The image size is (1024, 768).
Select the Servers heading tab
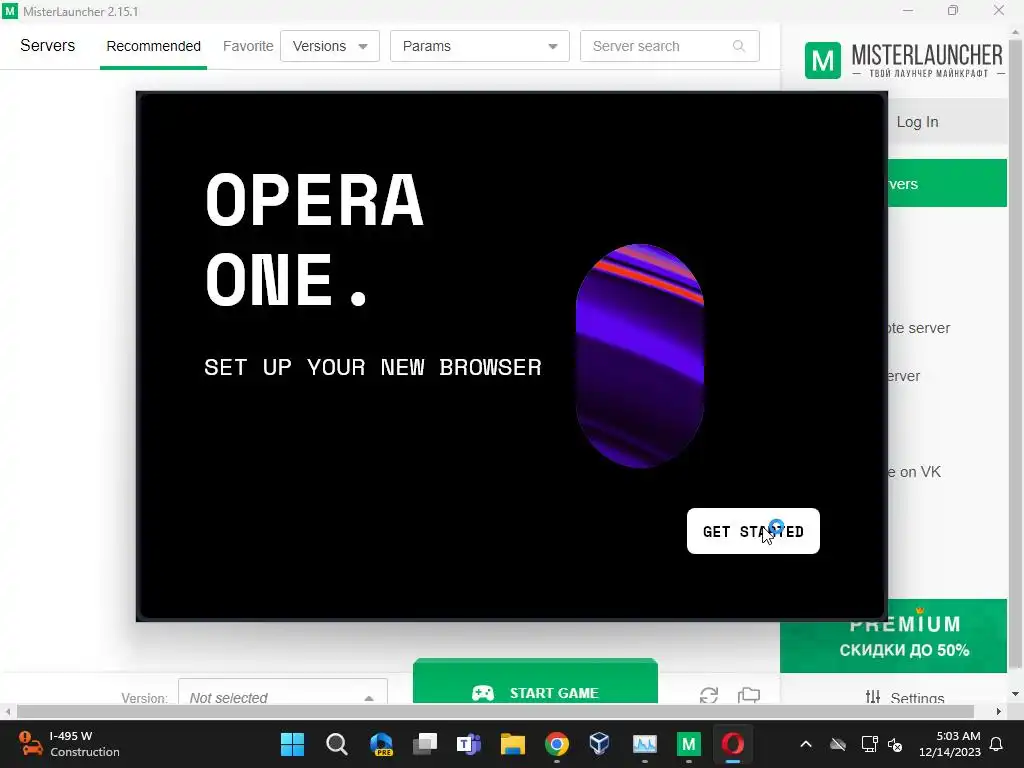tap(48, 46)
